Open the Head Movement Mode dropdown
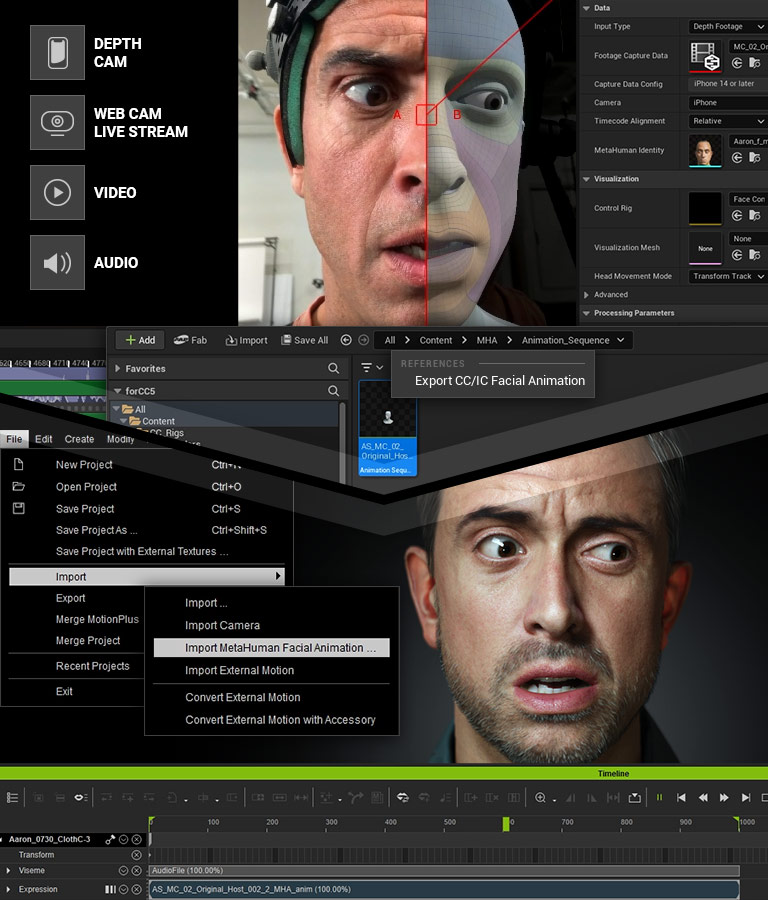The image size is (768, 900). click(x=727, y=276)
